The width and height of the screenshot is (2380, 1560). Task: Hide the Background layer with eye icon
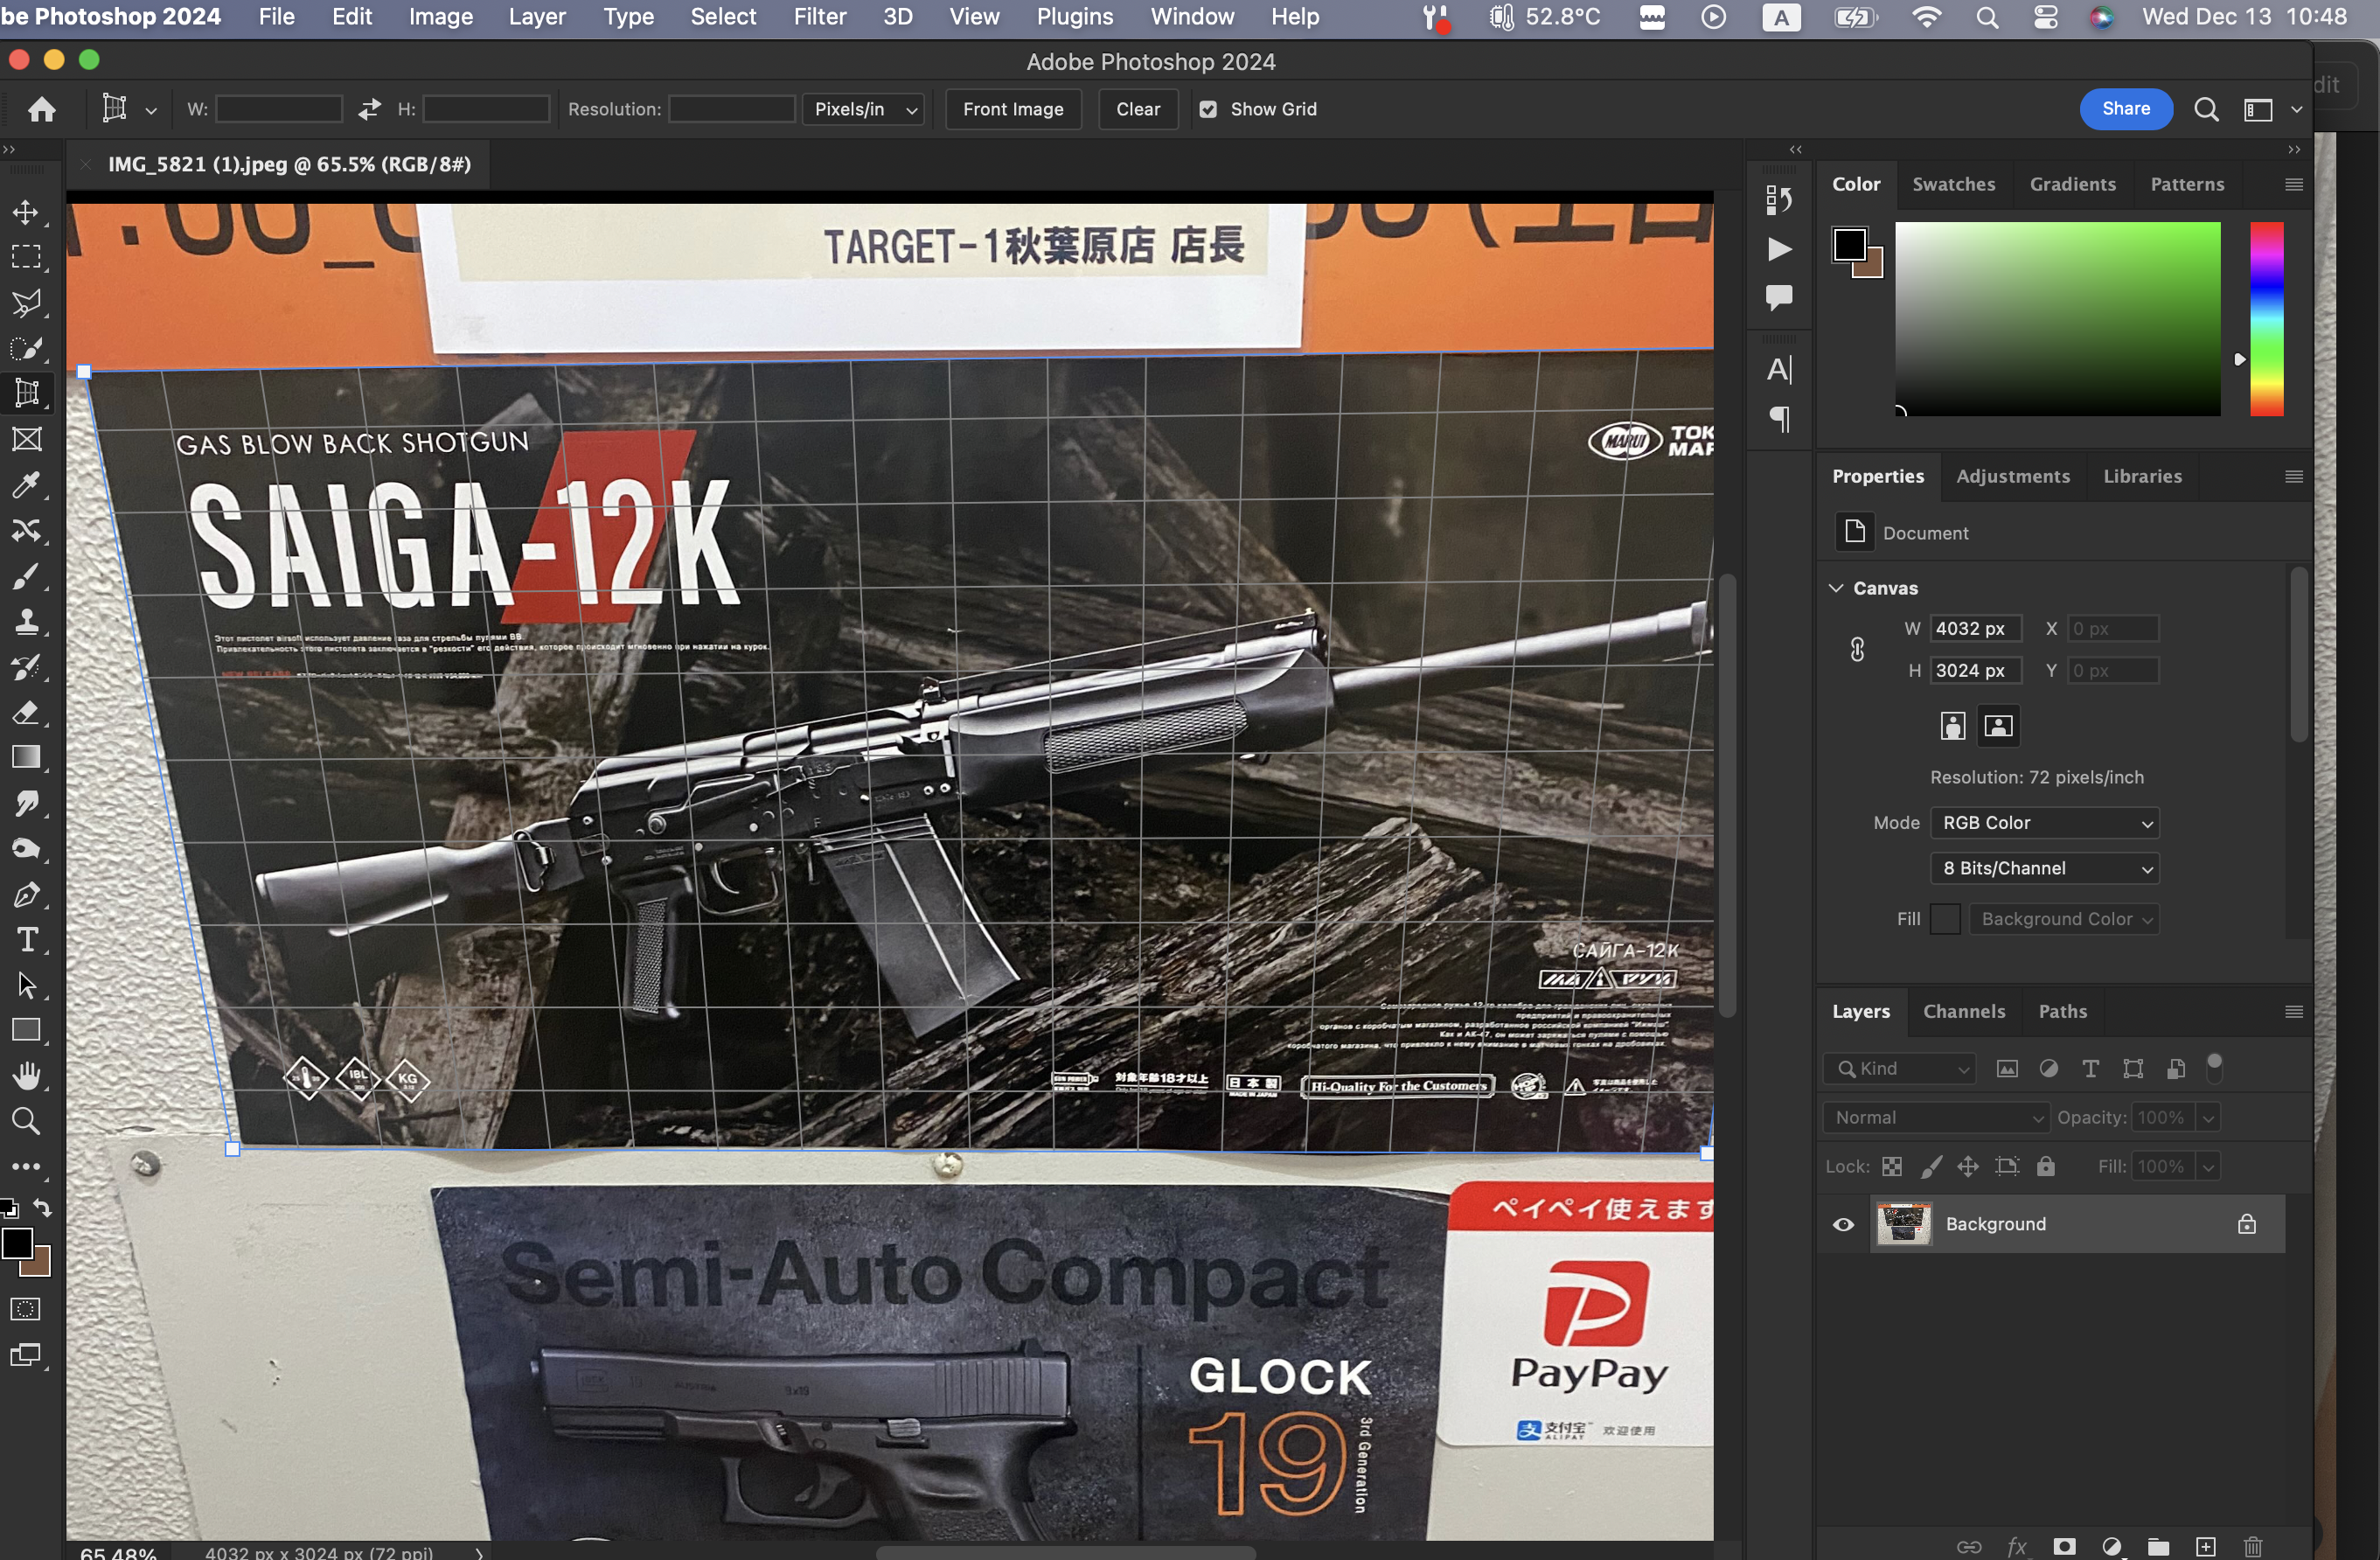(x=1843, y=1224)
